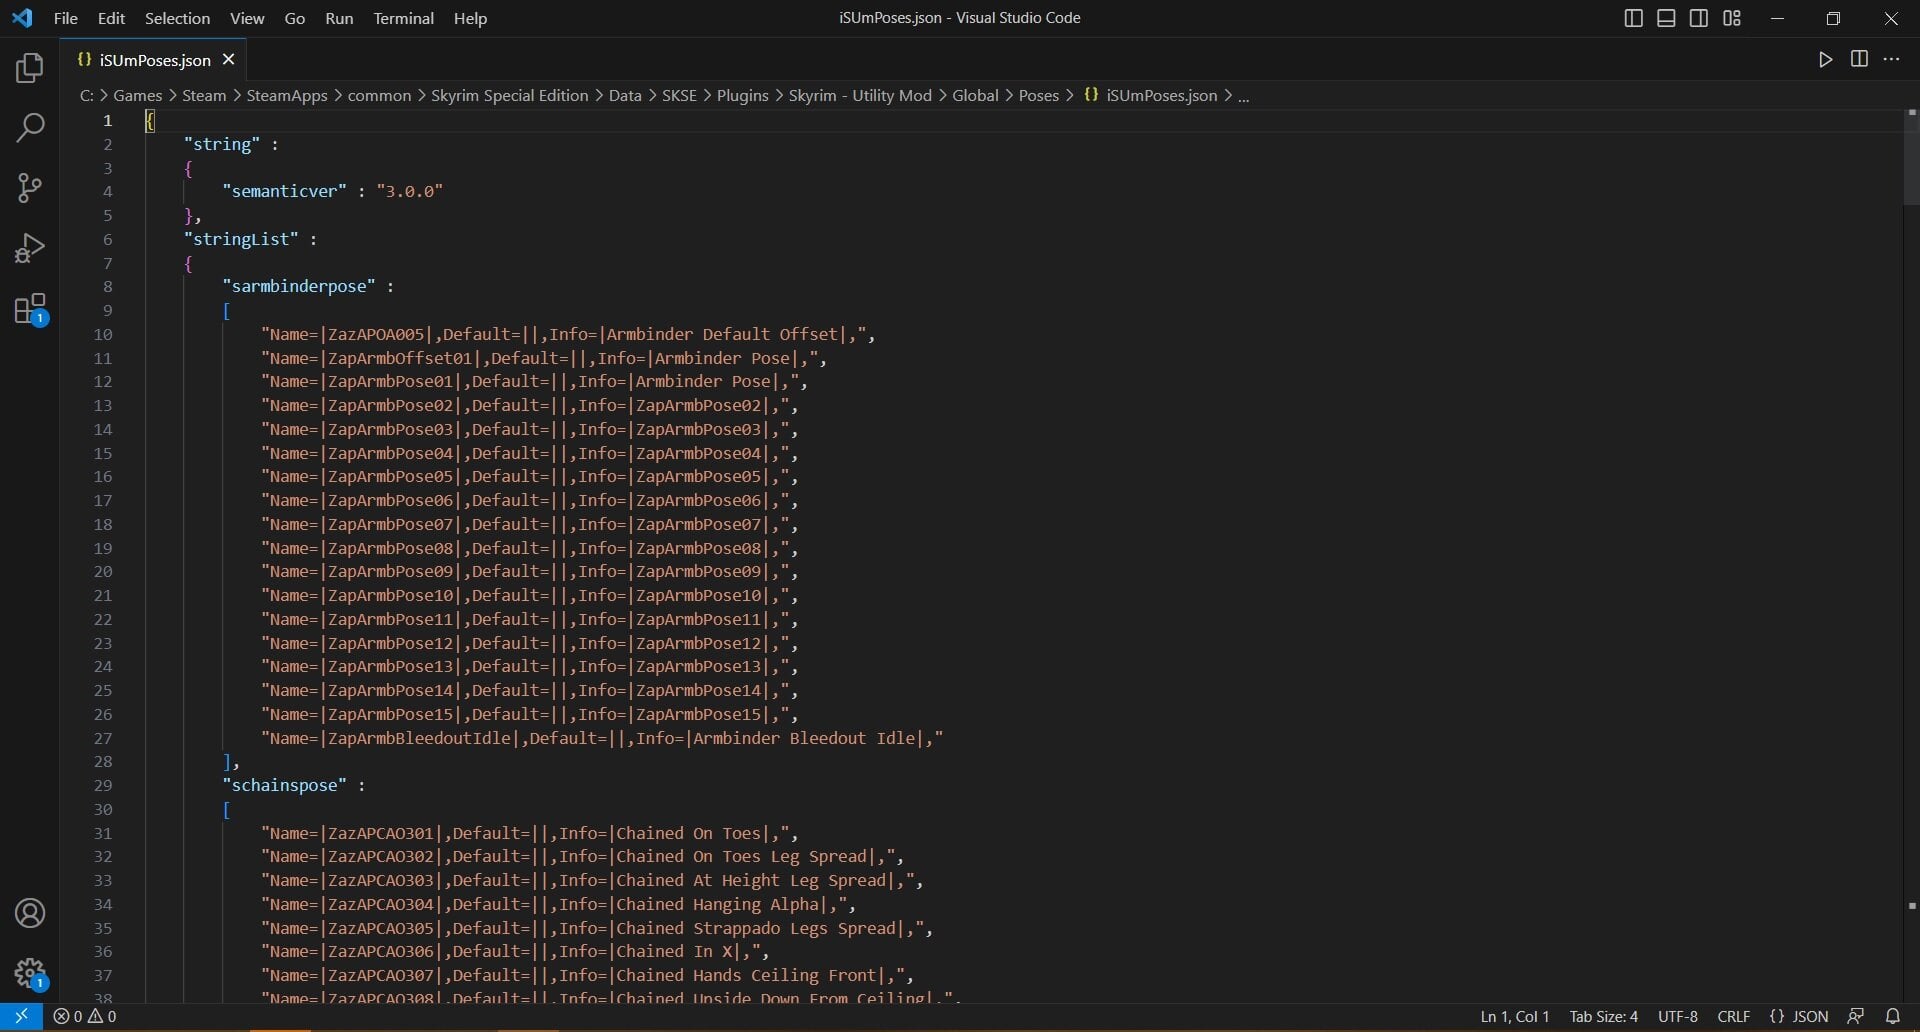The image size is (1920, 1032).
Task: Click the UTF-8 encoding indicator
Action: click(x=1678, y=1016)
